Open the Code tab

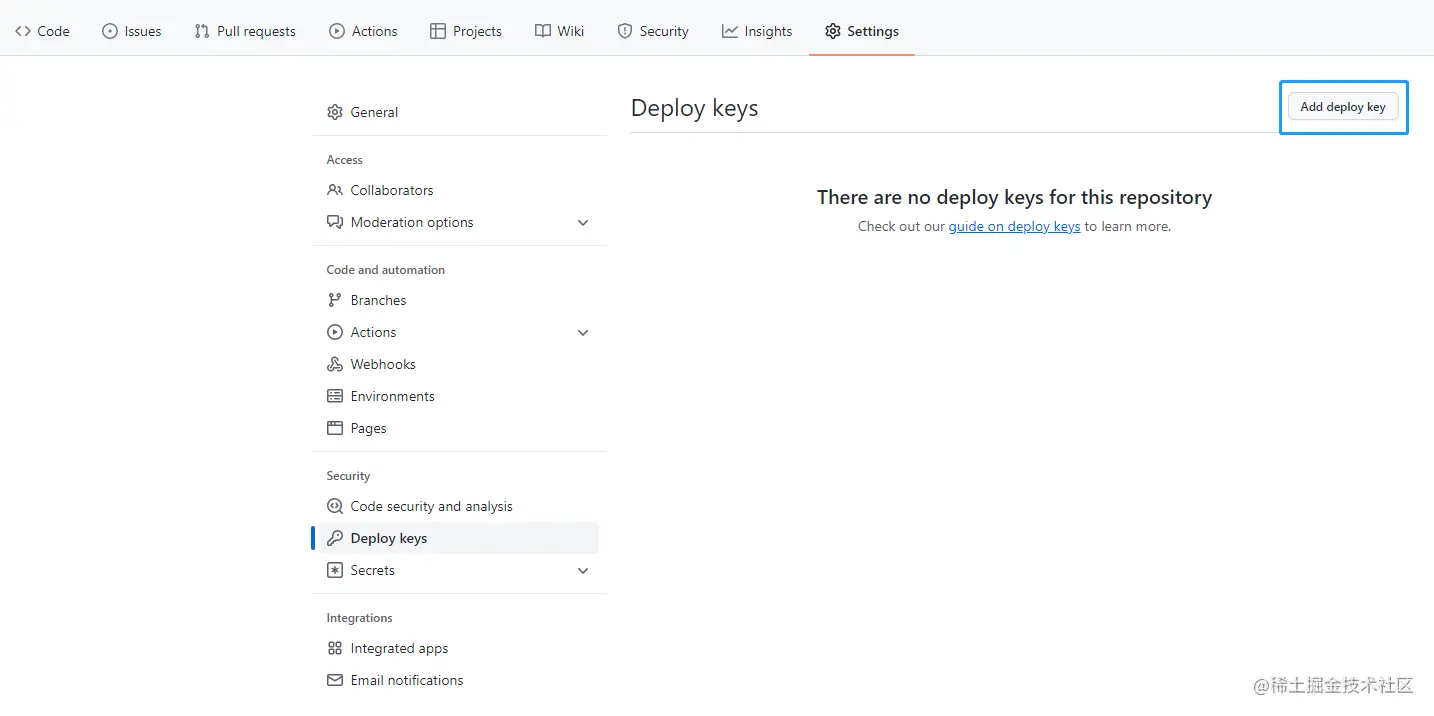42,31
